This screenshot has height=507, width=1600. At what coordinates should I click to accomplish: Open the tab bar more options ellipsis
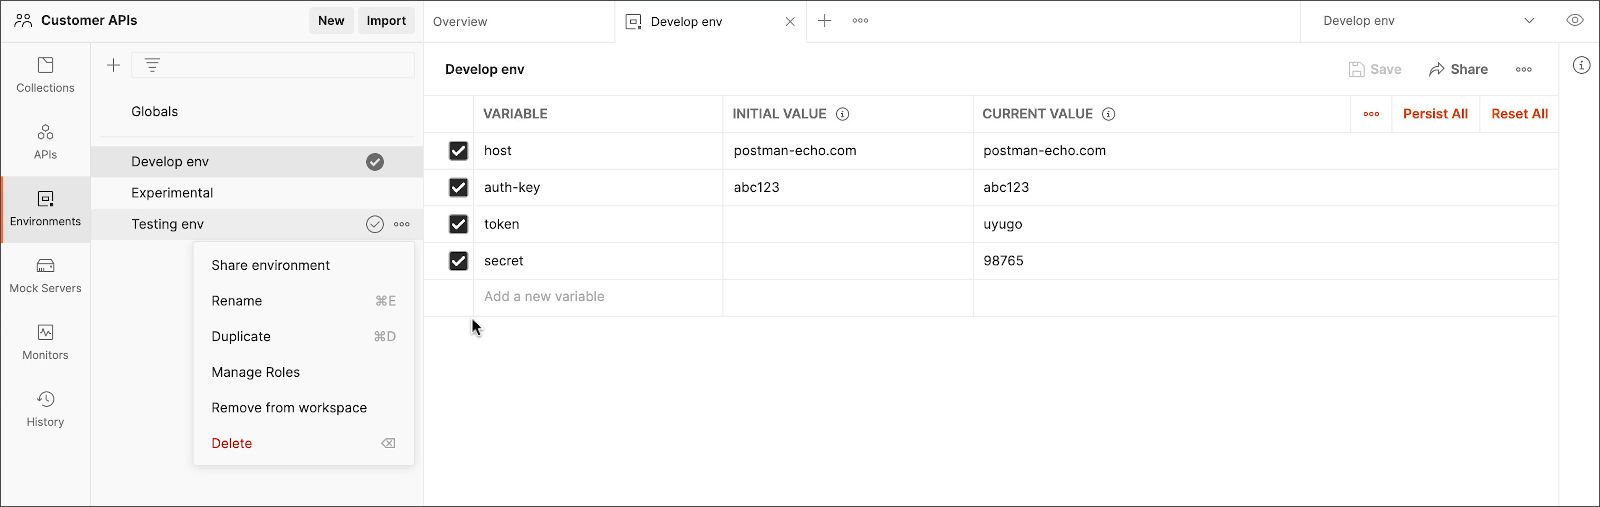tap(860, 21)
